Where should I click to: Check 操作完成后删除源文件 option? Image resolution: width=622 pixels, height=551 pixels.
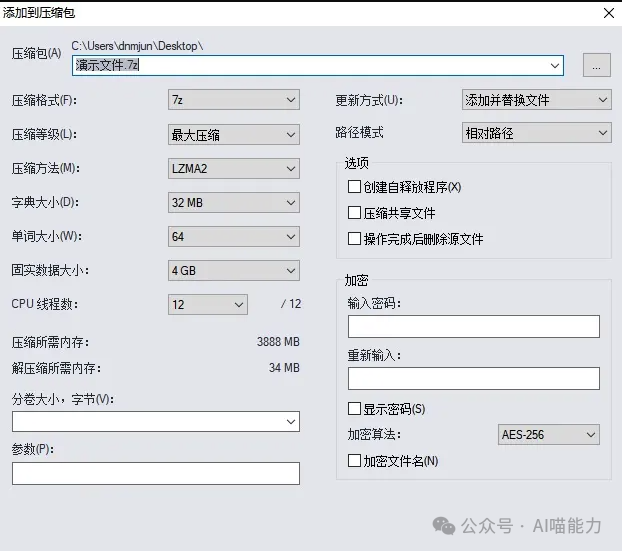[x=354, y=239]
